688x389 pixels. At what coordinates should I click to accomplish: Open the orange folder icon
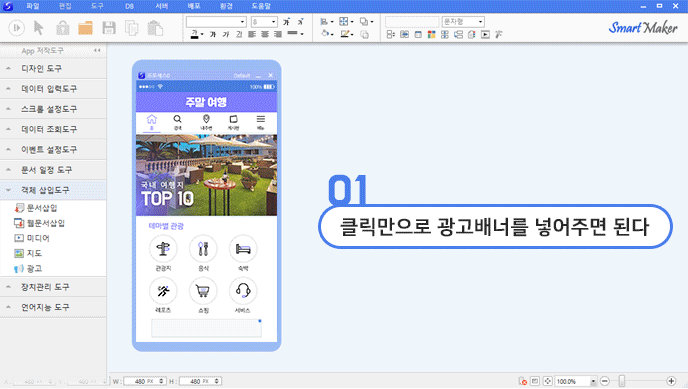click(x=85, y=28)
